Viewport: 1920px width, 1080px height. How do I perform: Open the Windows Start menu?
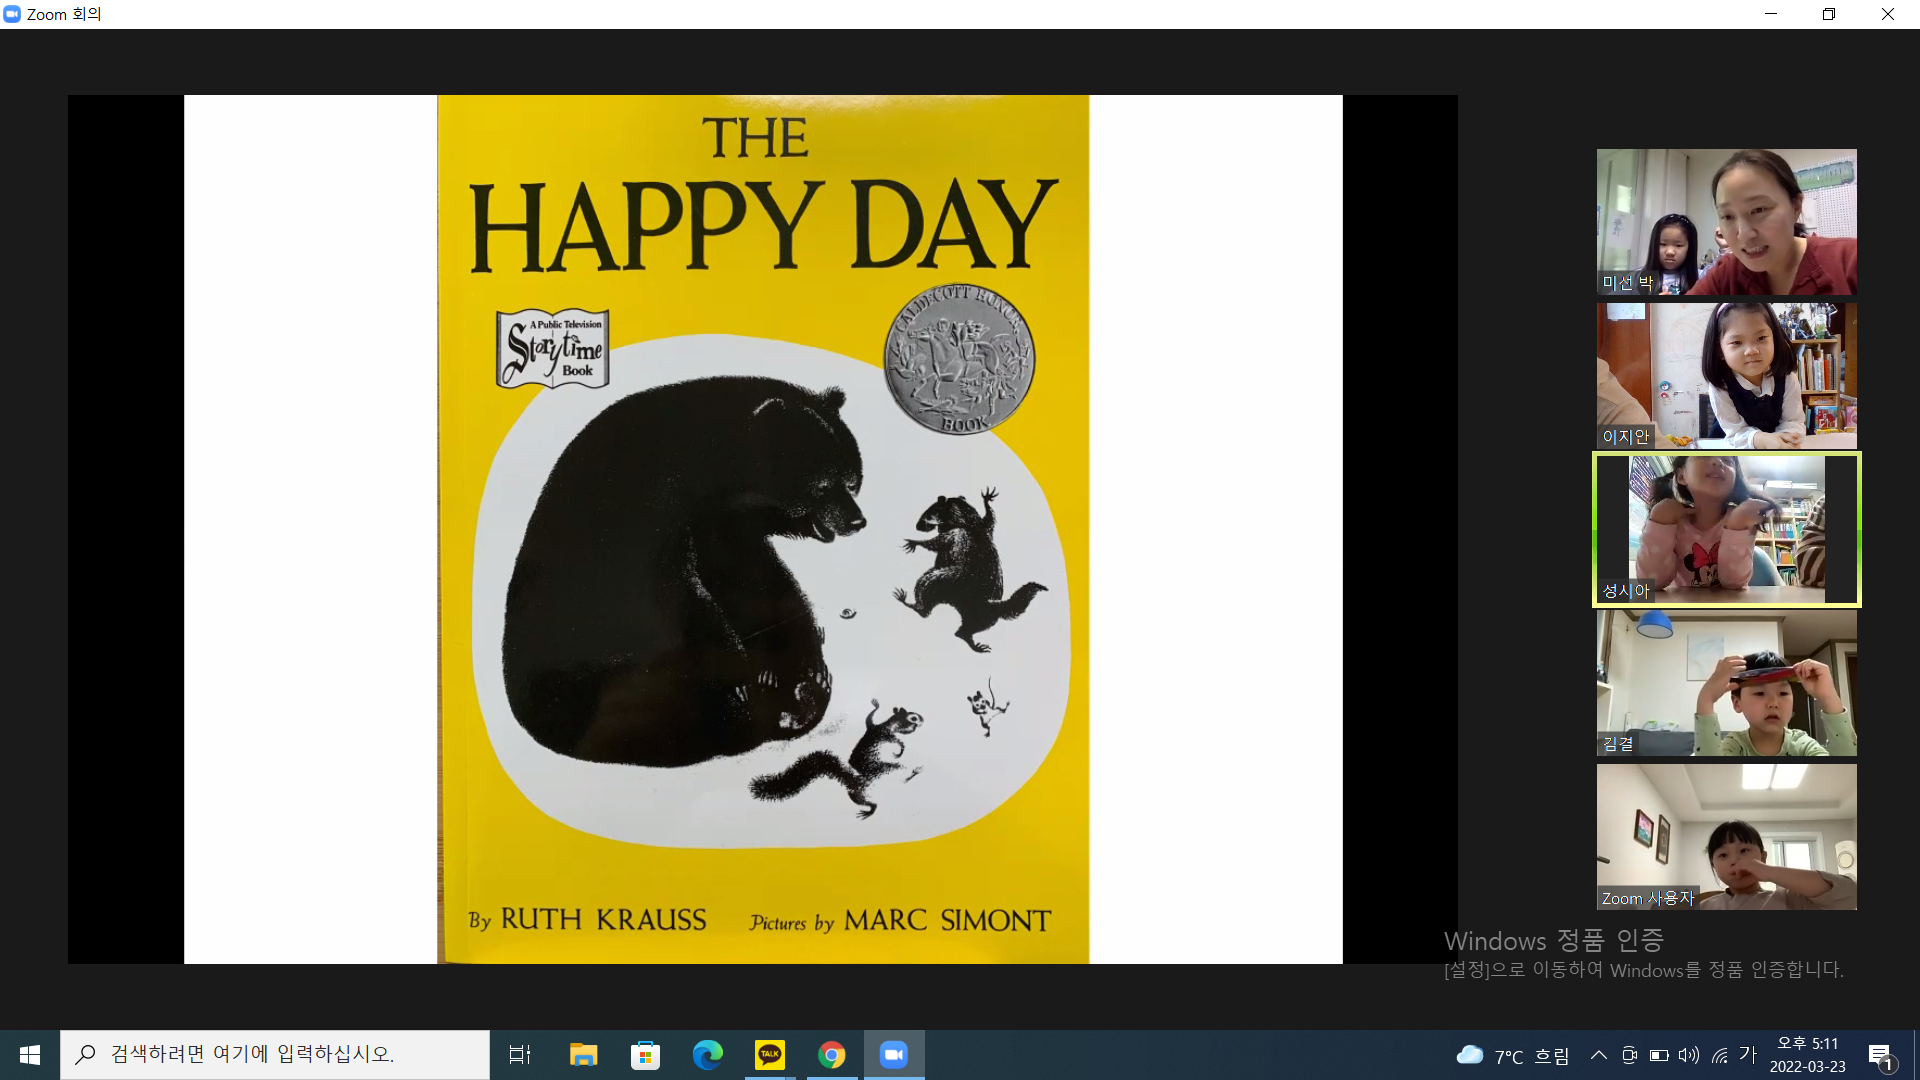(x=30, y=1055)
